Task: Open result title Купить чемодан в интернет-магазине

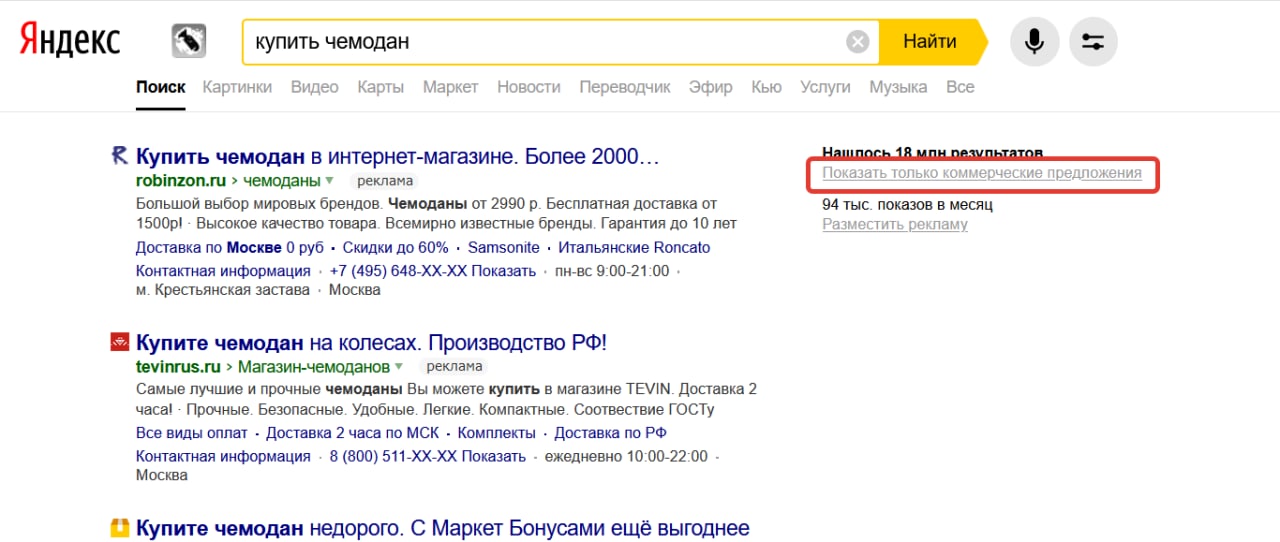Action: point(398,156)
